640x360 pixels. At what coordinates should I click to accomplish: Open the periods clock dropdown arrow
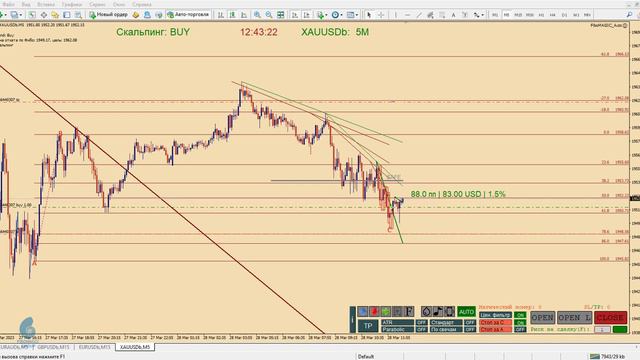click(x=342, y=15)
